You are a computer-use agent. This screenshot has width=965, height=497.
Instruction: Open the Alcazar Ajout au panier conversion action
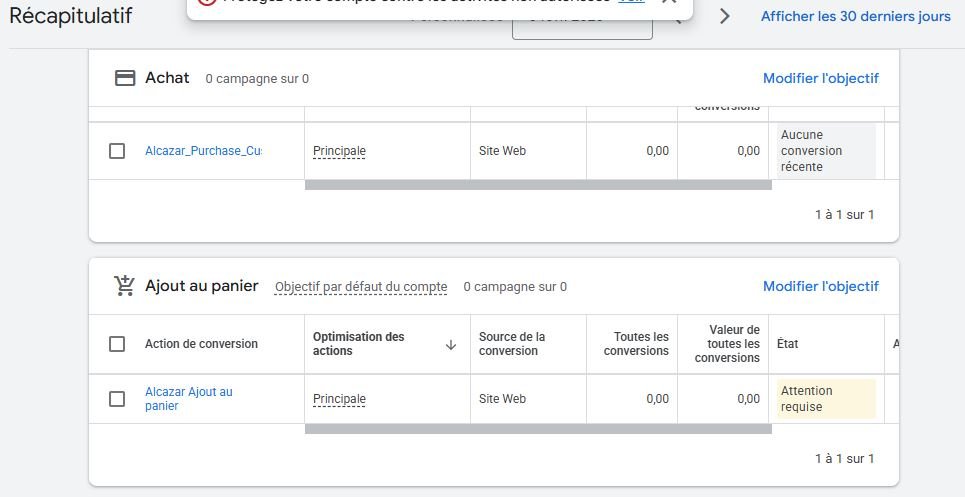[188, 399]
